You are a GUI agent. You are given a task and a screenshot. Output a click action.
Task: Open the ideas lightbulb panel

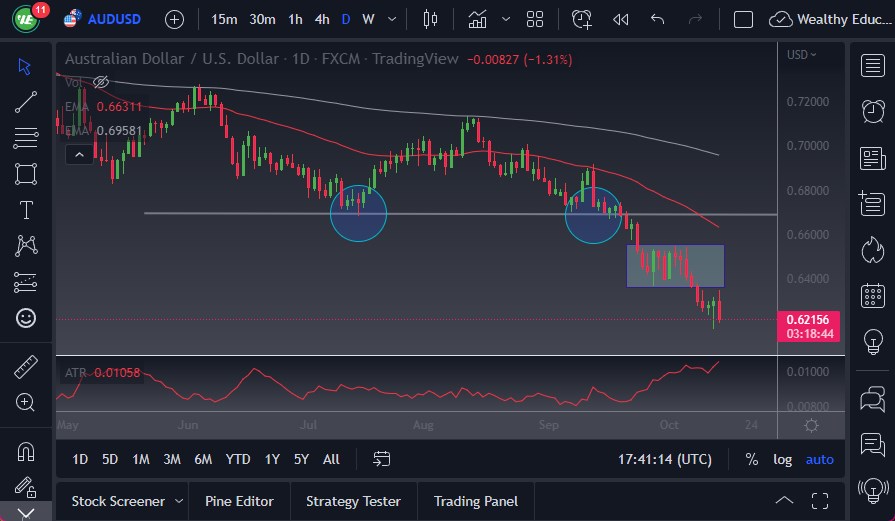tap(872, 342)
